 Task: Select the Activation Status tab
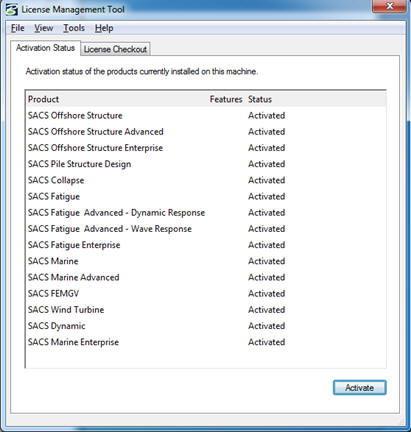tap(45, 48)
